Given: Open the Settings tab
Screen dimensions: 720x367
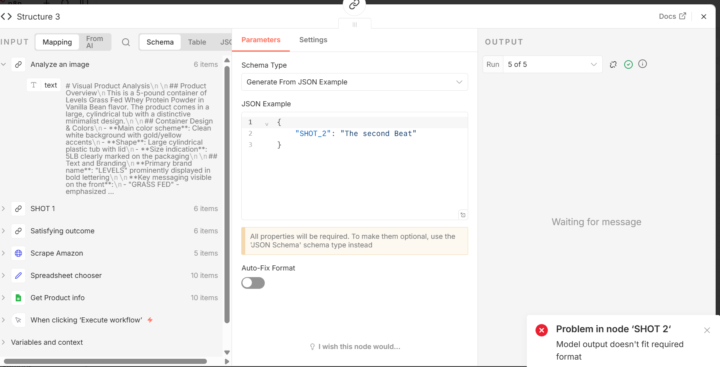Looking at the screenshot, I should click(313, 40).
